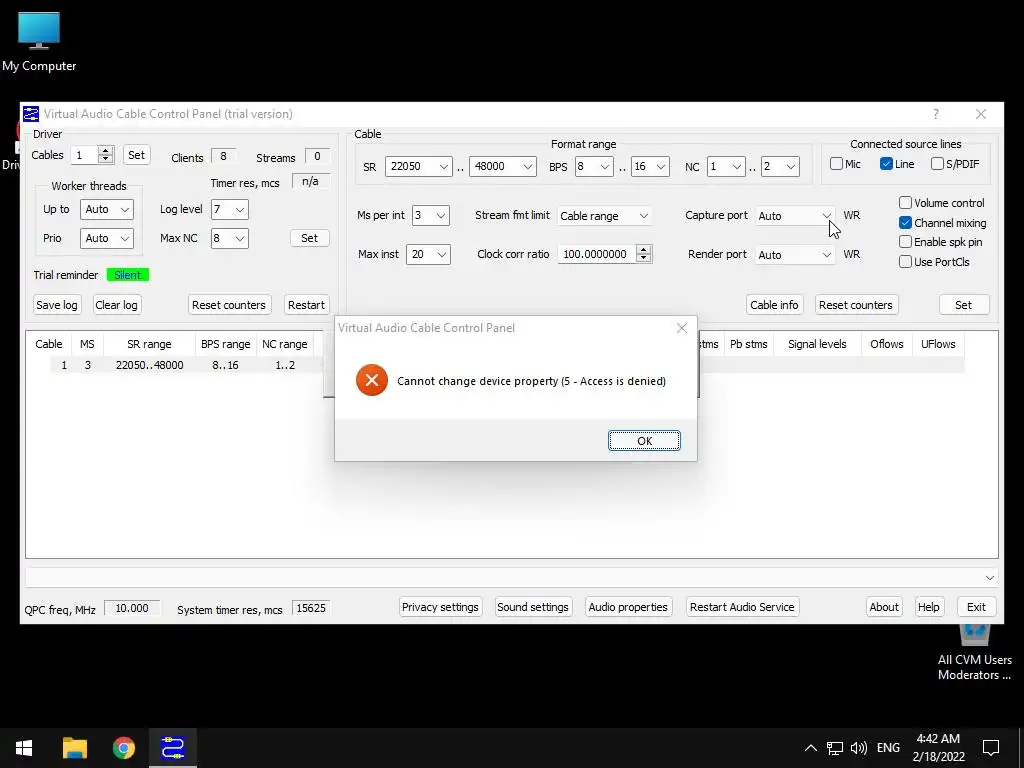Click the red error icon in dialog
This screenshot has height=768, width=1024.
coord(372,381)
